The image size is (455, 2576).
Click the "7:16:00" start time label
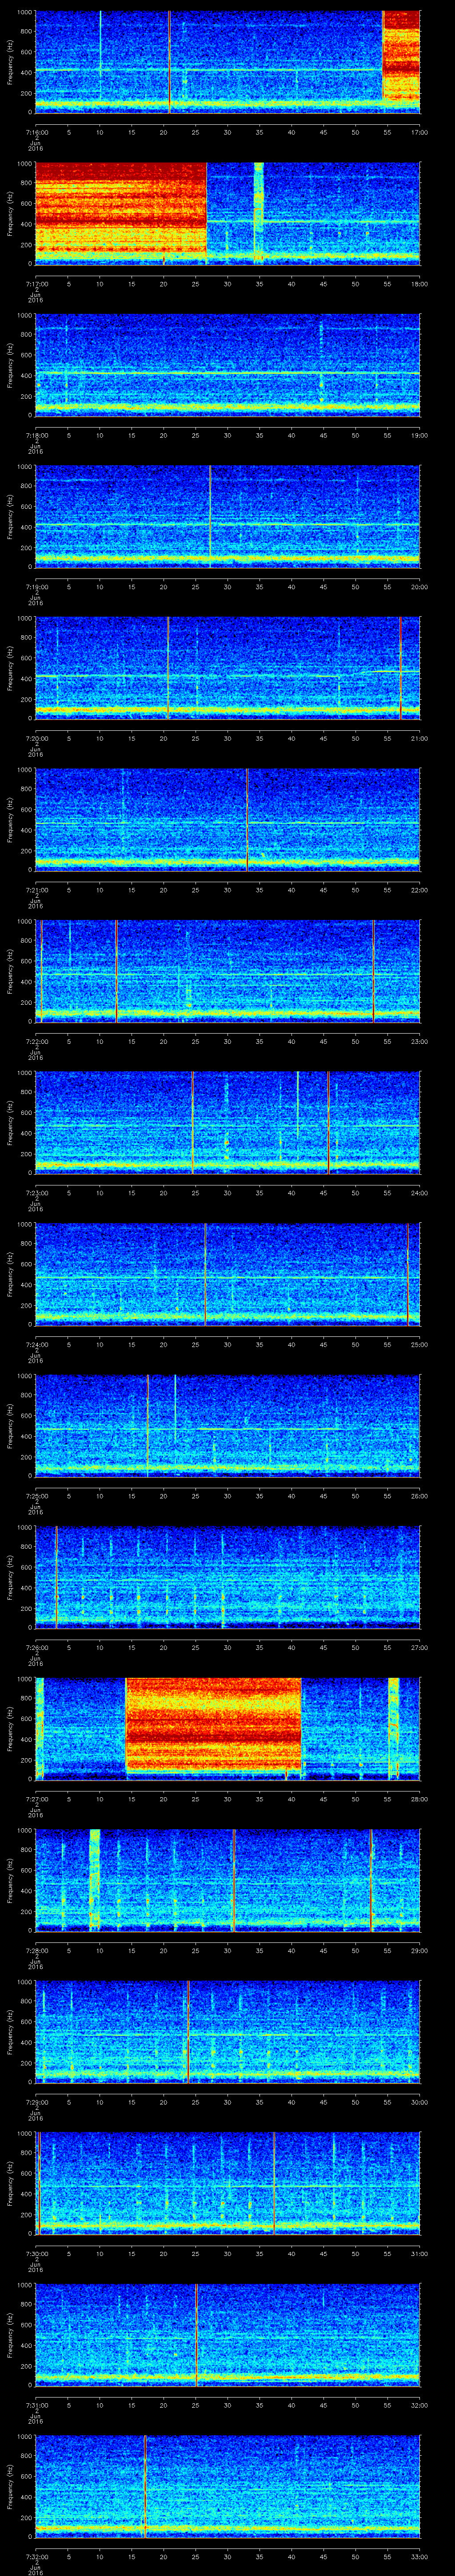(x=37, y=132)
